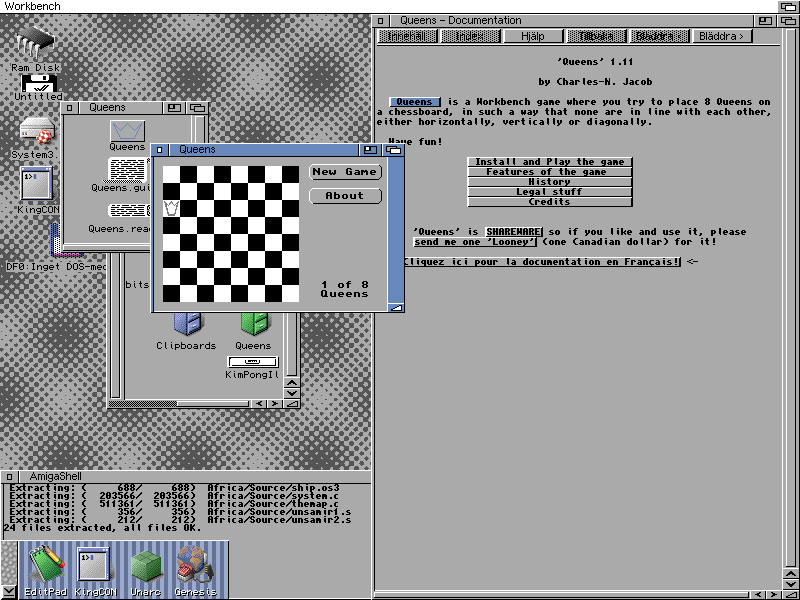Click the white queen piece on the board

(x=171, y=208)
